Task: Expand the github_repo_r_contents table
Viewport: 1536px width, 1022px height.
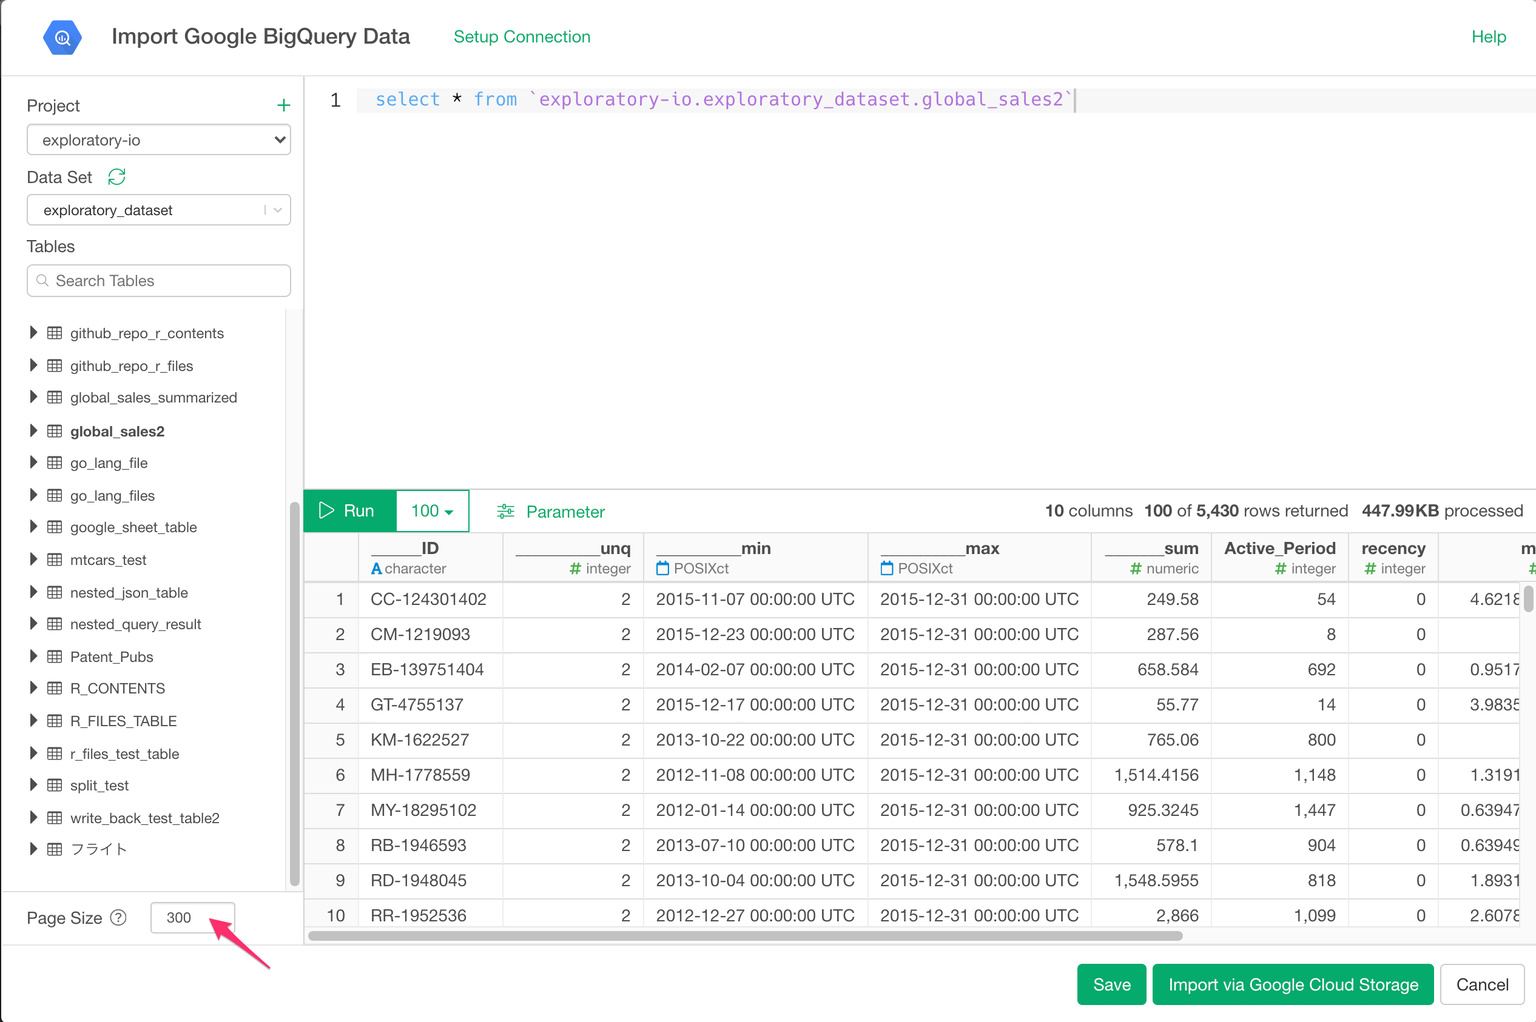Action: [33, 333]
